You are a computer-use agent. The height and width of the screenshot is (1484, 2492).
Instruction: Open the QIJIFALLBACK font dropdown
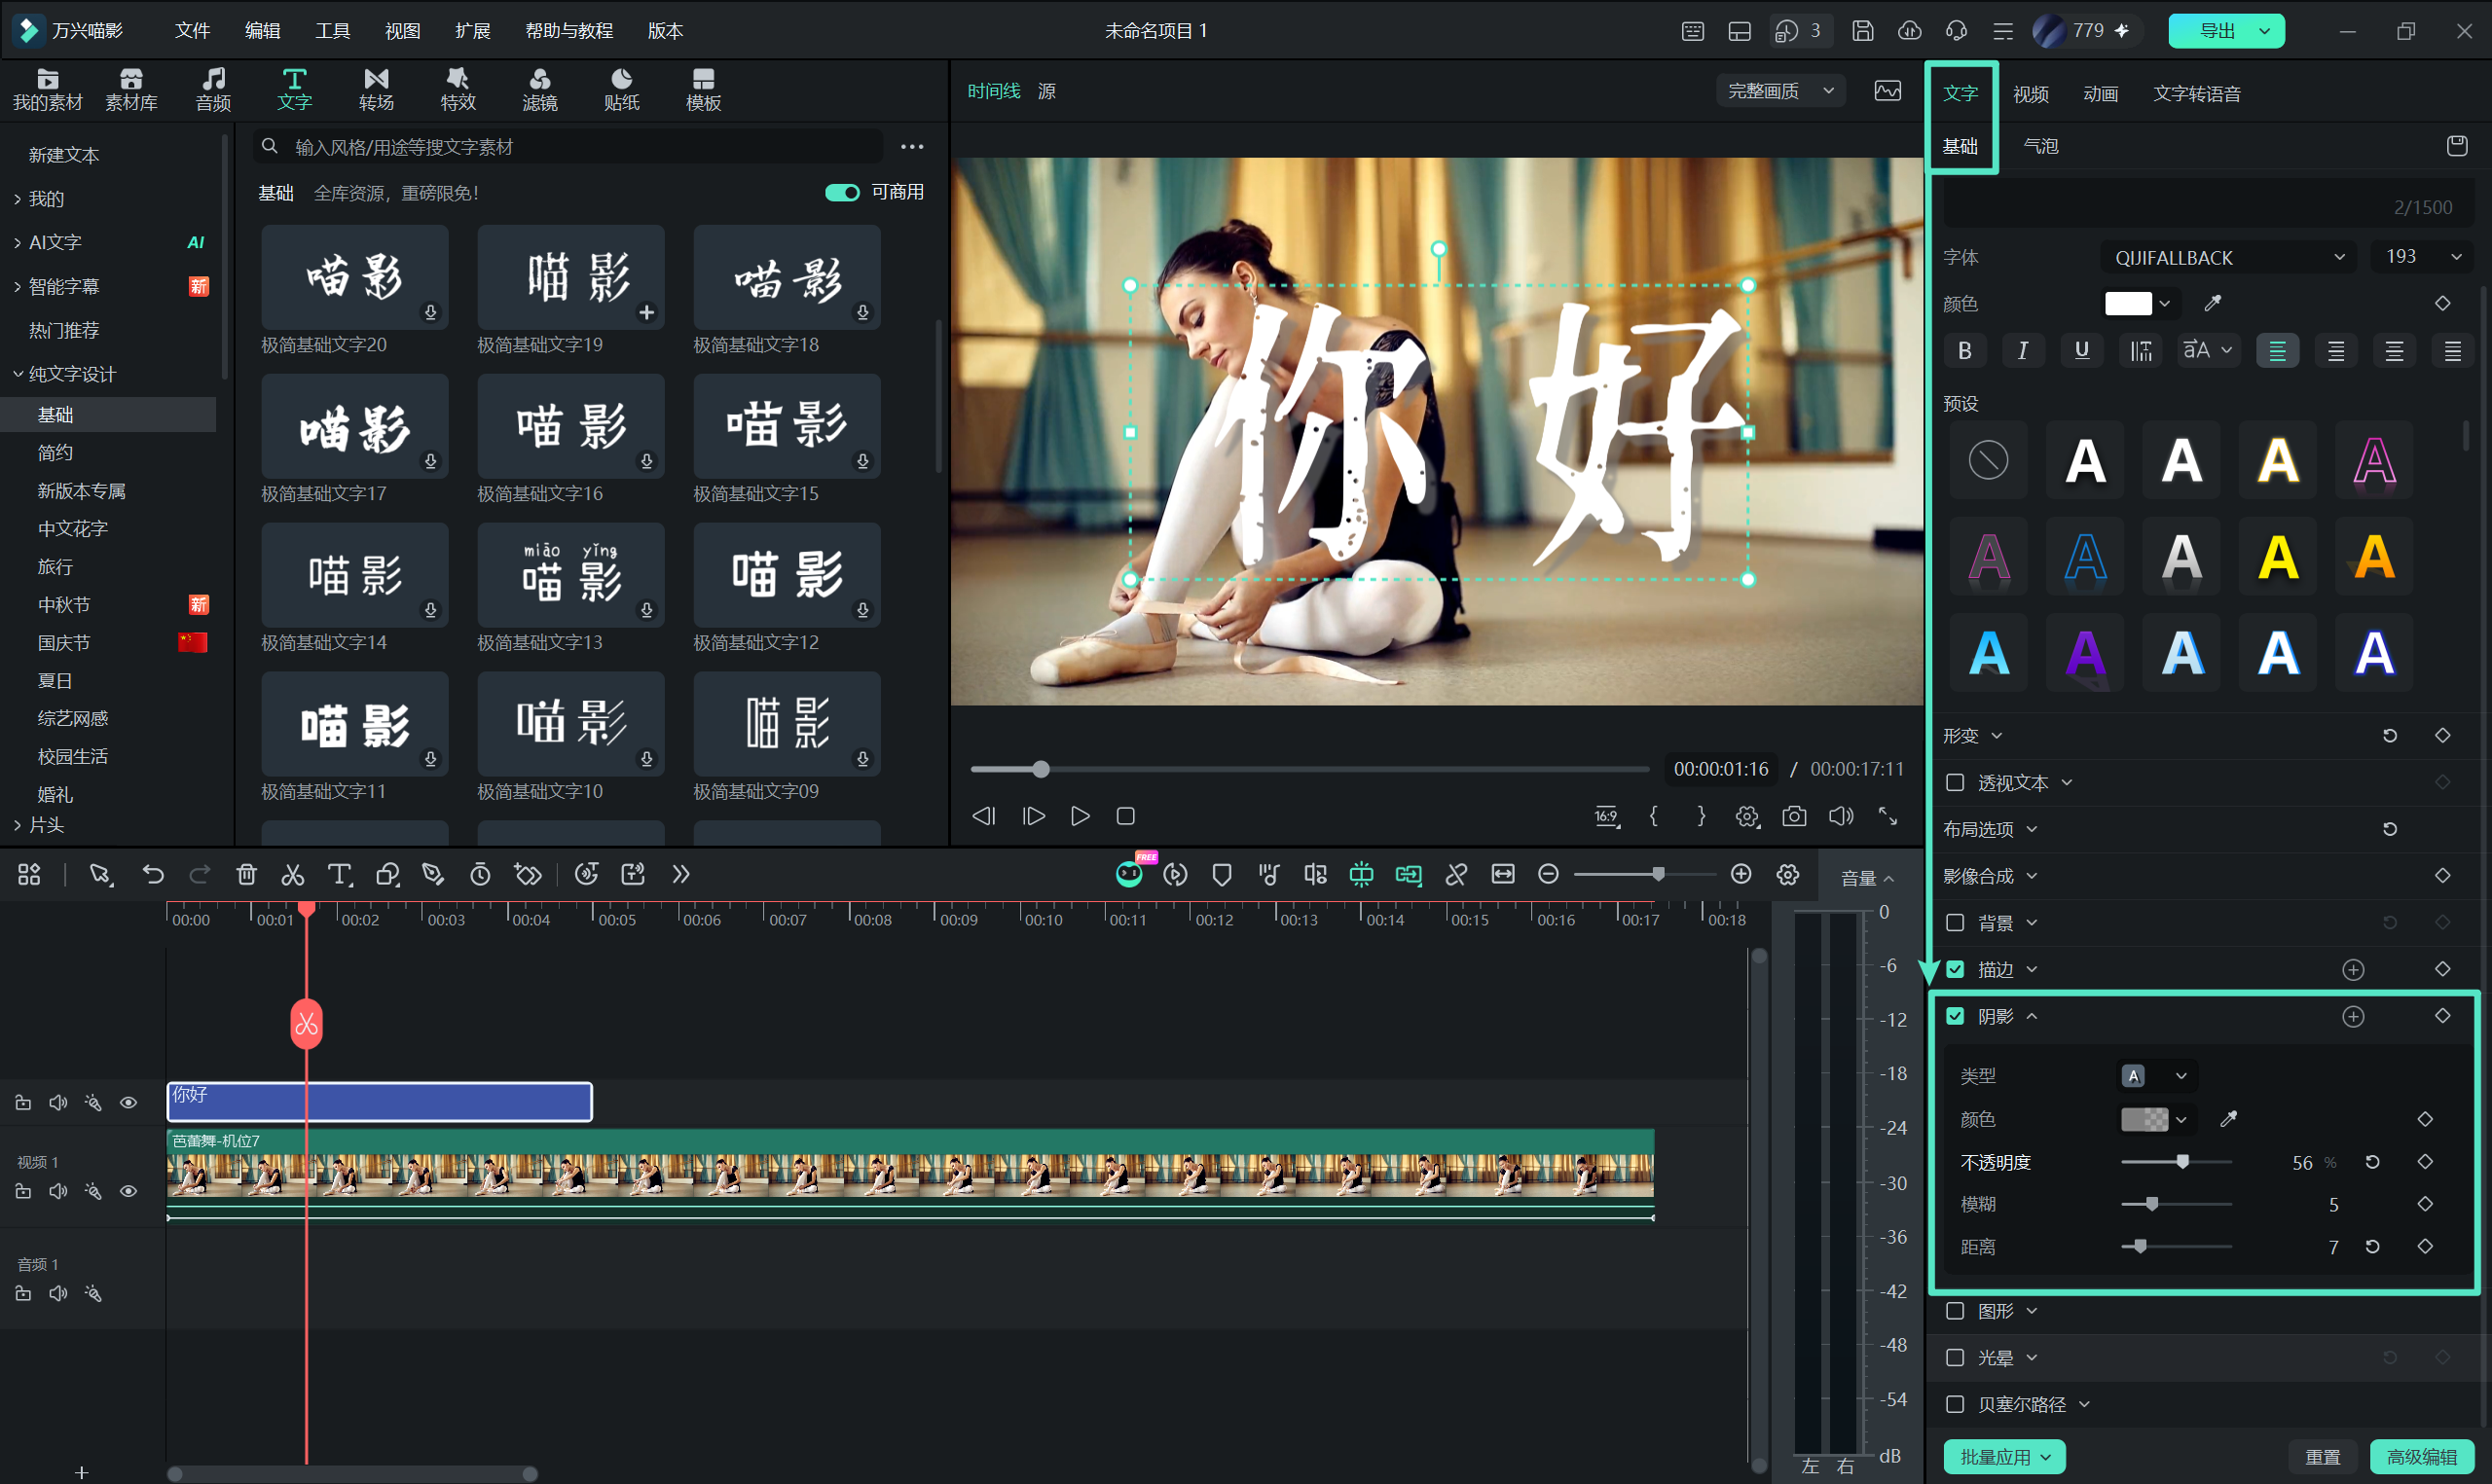(2228, 257)
